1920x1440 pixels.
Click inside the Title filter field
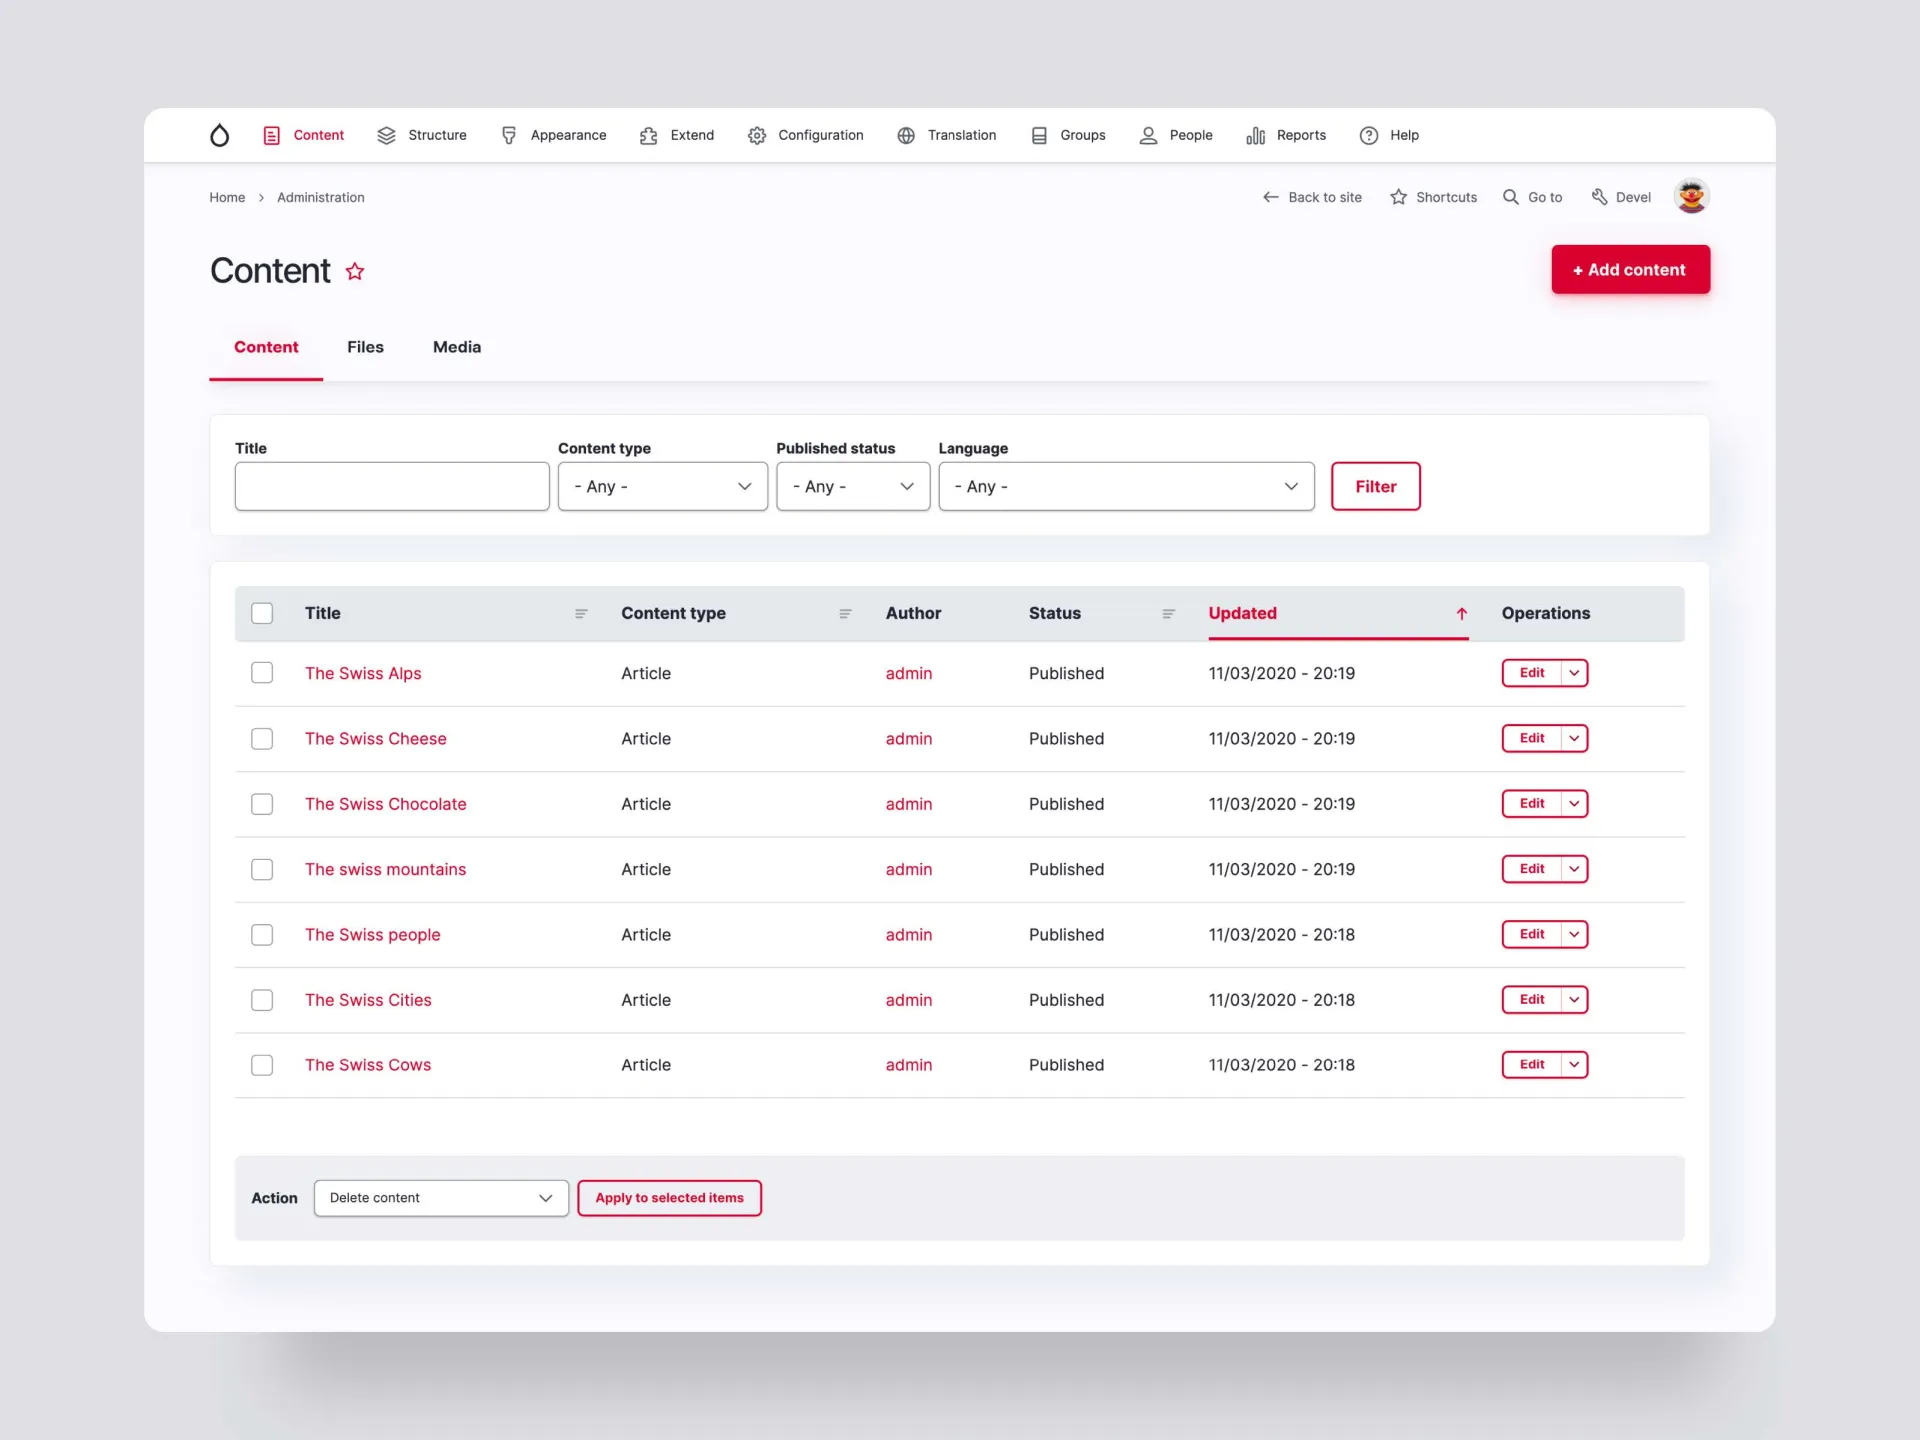pos(392,486)
